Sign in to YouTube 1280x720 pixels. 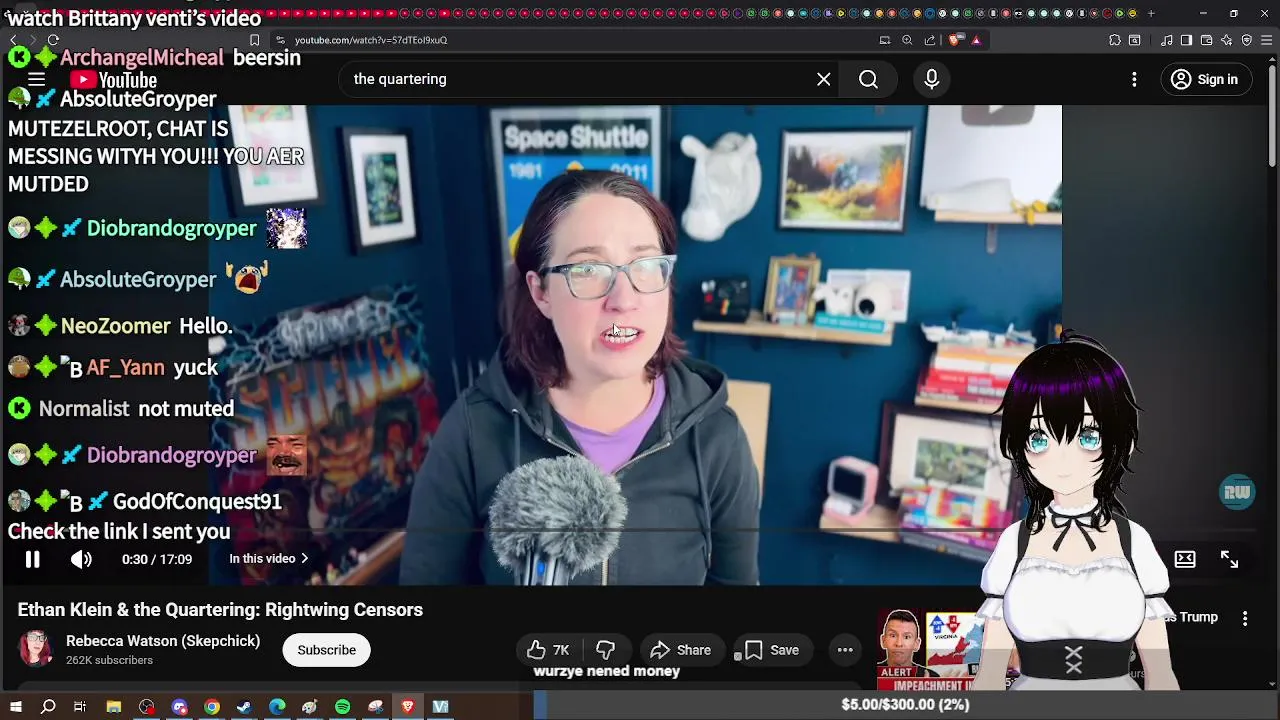pos(1205,79)
